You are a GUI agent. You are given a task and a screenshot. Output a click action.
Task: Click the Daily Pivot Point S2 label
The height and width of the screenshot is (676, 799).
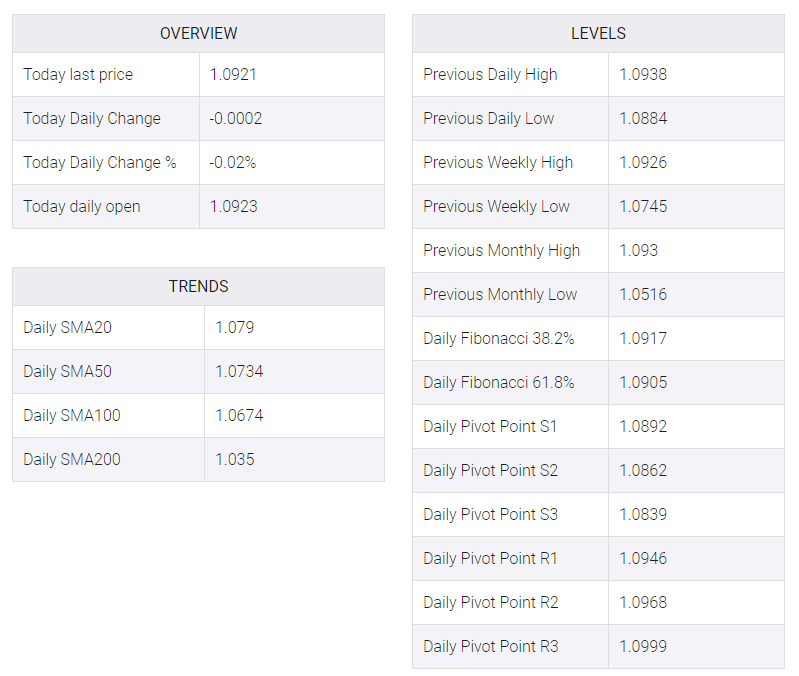tap(490, 471)
